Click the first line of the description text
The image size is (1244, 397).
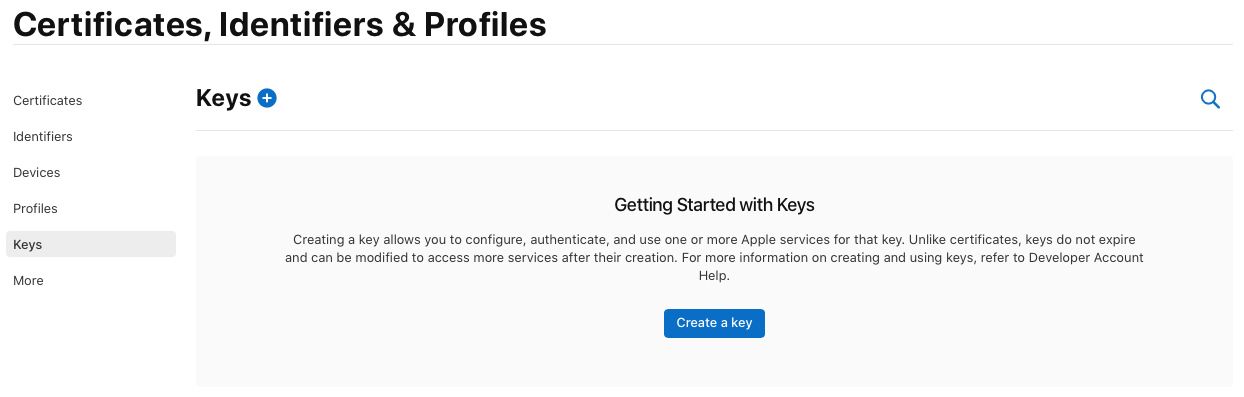coord(714,240)
